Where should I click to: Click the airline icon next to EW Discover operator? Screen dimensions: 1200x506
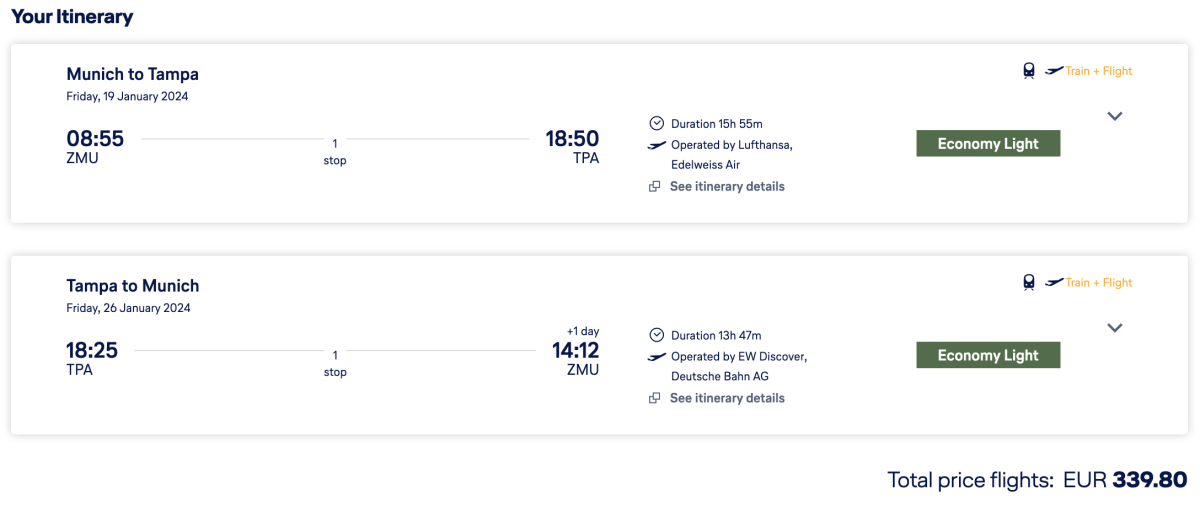pos(656,357)
